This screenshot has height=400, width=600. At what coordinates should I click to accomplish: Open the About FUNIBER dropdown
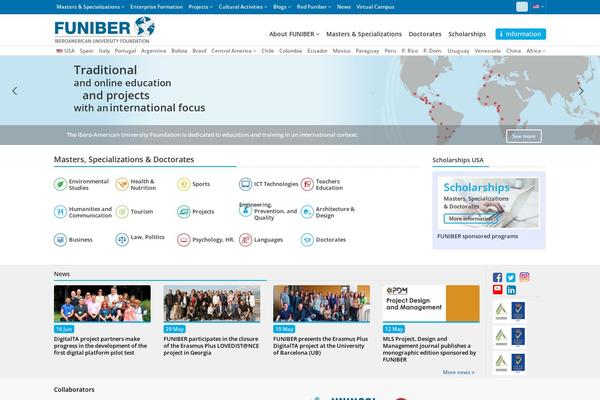click(294, 34)
